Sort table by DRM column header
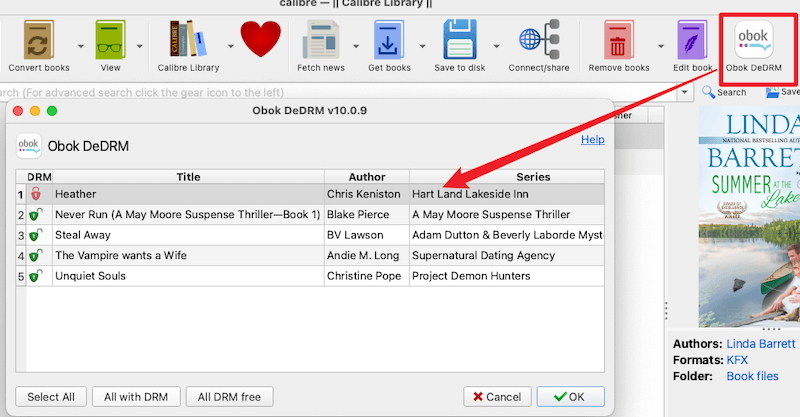The image size is (800, 417). [x=39, y=177]
